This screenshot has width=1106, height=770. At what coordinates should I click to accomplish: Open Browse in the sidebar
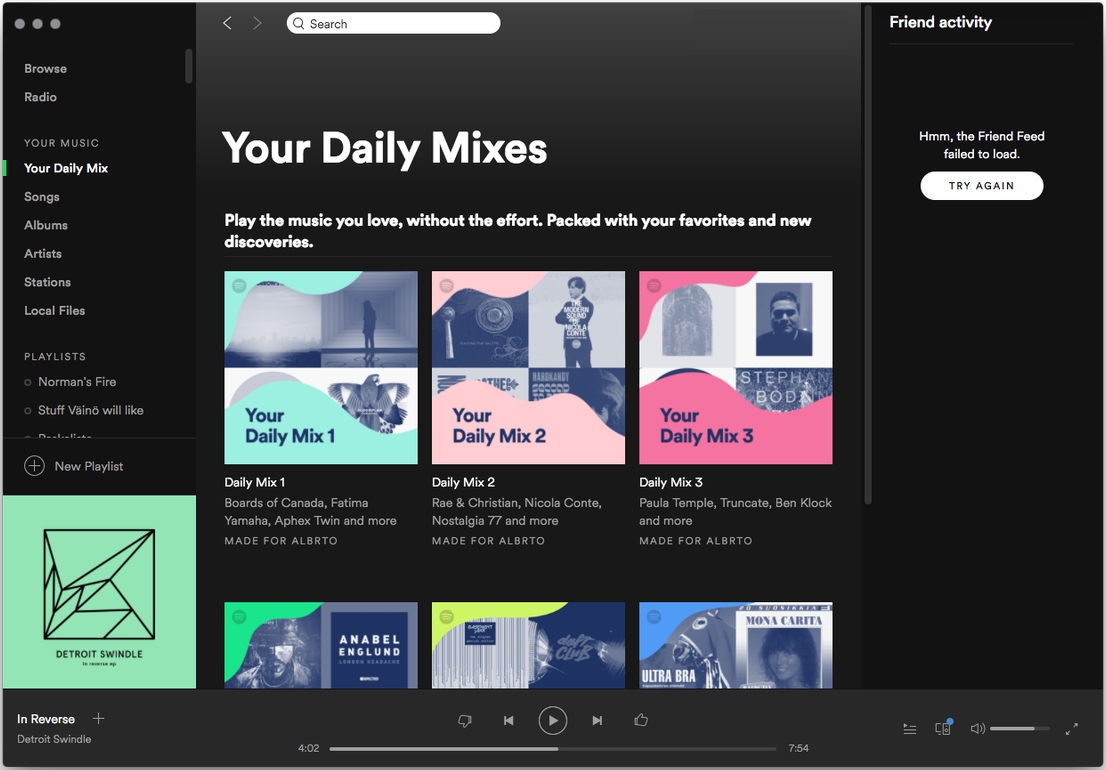click(46, 69)
